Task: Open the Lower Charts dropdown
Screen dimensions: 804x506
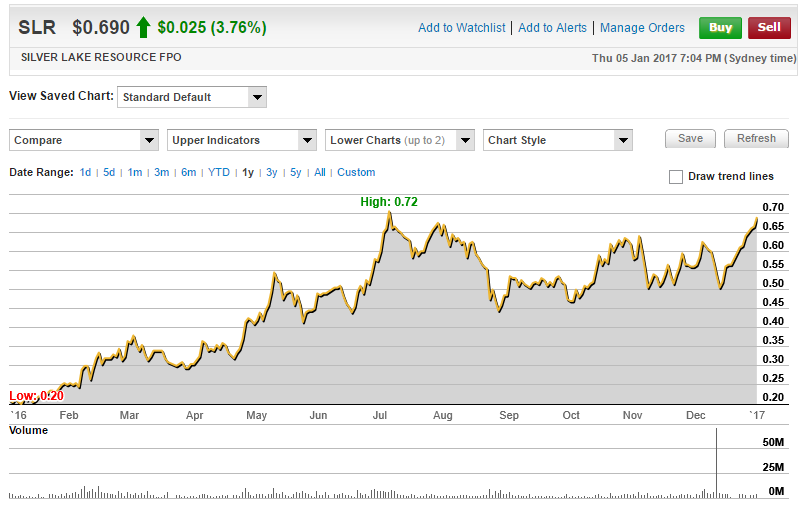Action: pos(400,140)
